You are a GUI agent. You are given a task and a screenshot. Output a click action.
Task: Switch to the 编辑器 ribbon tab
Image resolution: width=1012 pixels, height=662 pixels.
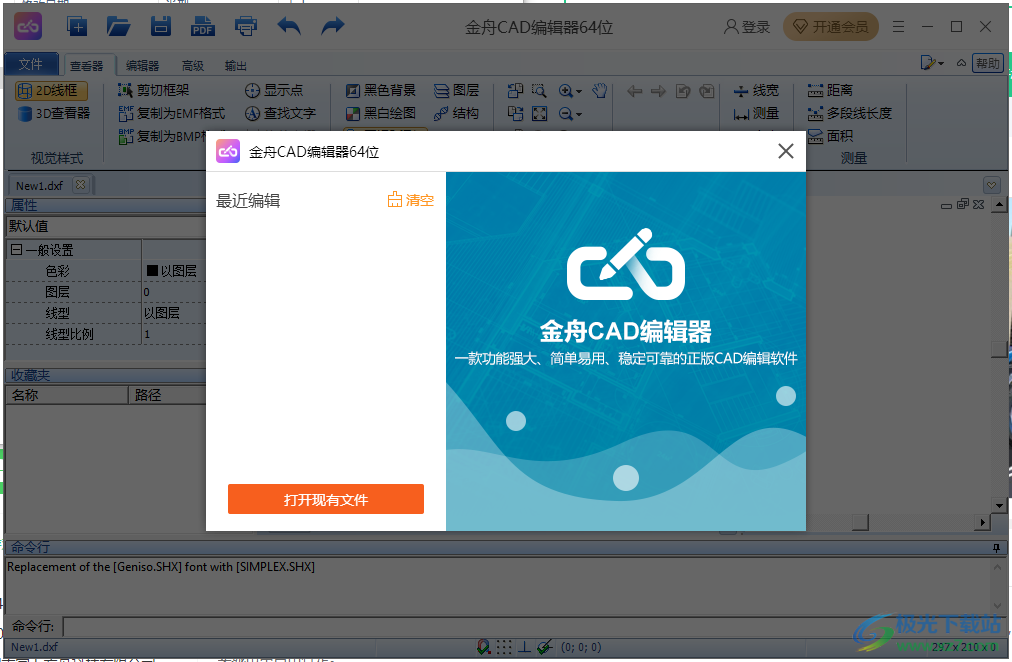(x=142, y=65)
